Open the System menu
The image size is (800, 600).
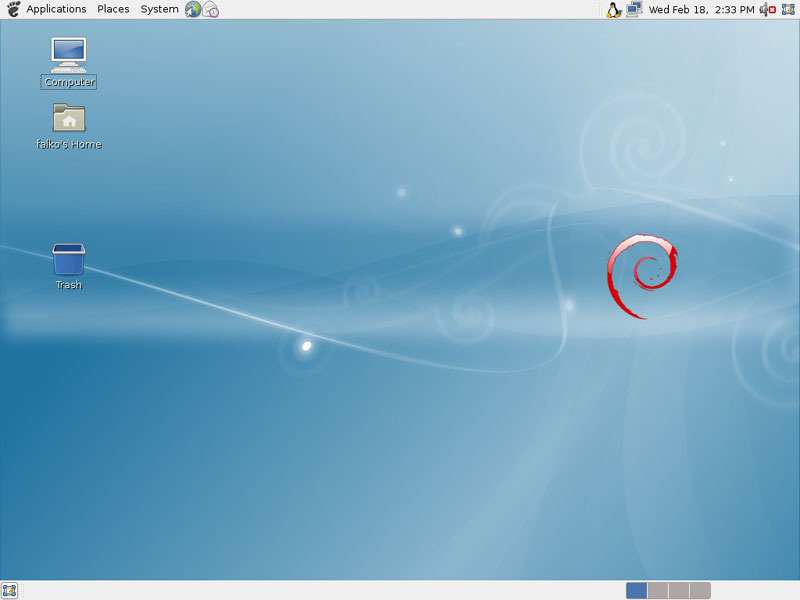(x=159, y=9)
